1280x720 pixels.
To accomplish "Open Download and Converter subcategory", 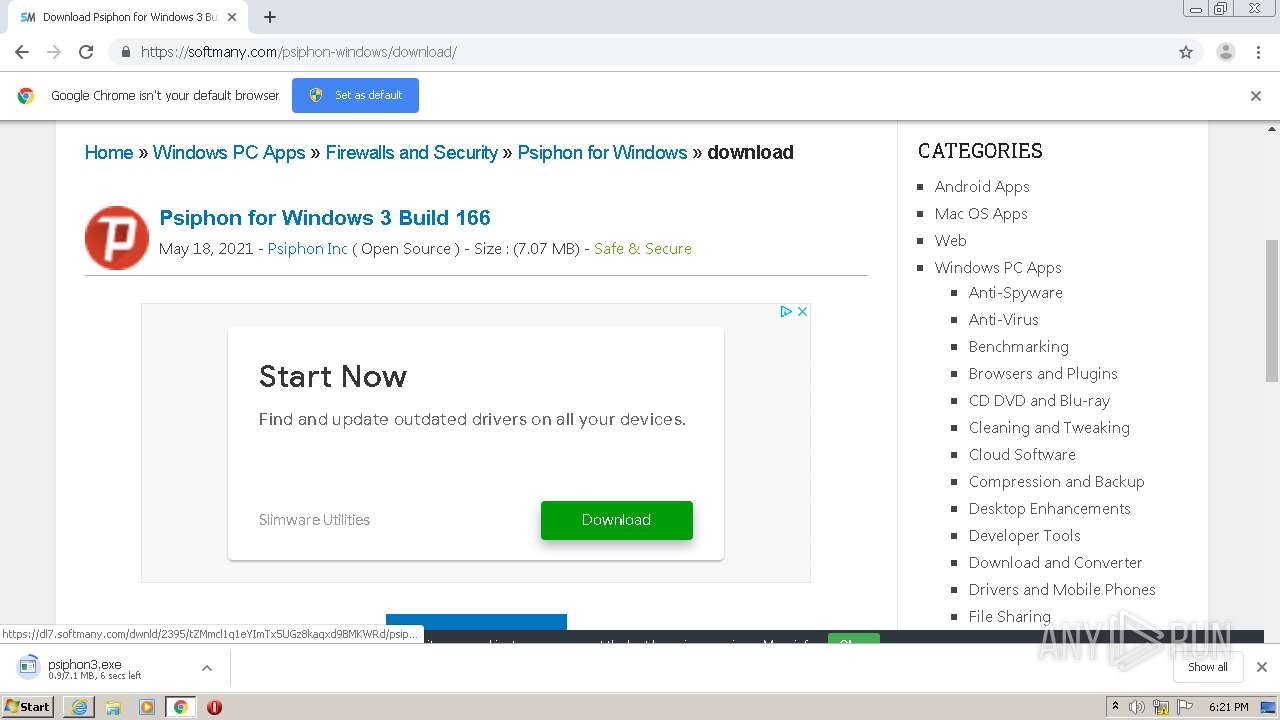I will (x=1056, y=563).
